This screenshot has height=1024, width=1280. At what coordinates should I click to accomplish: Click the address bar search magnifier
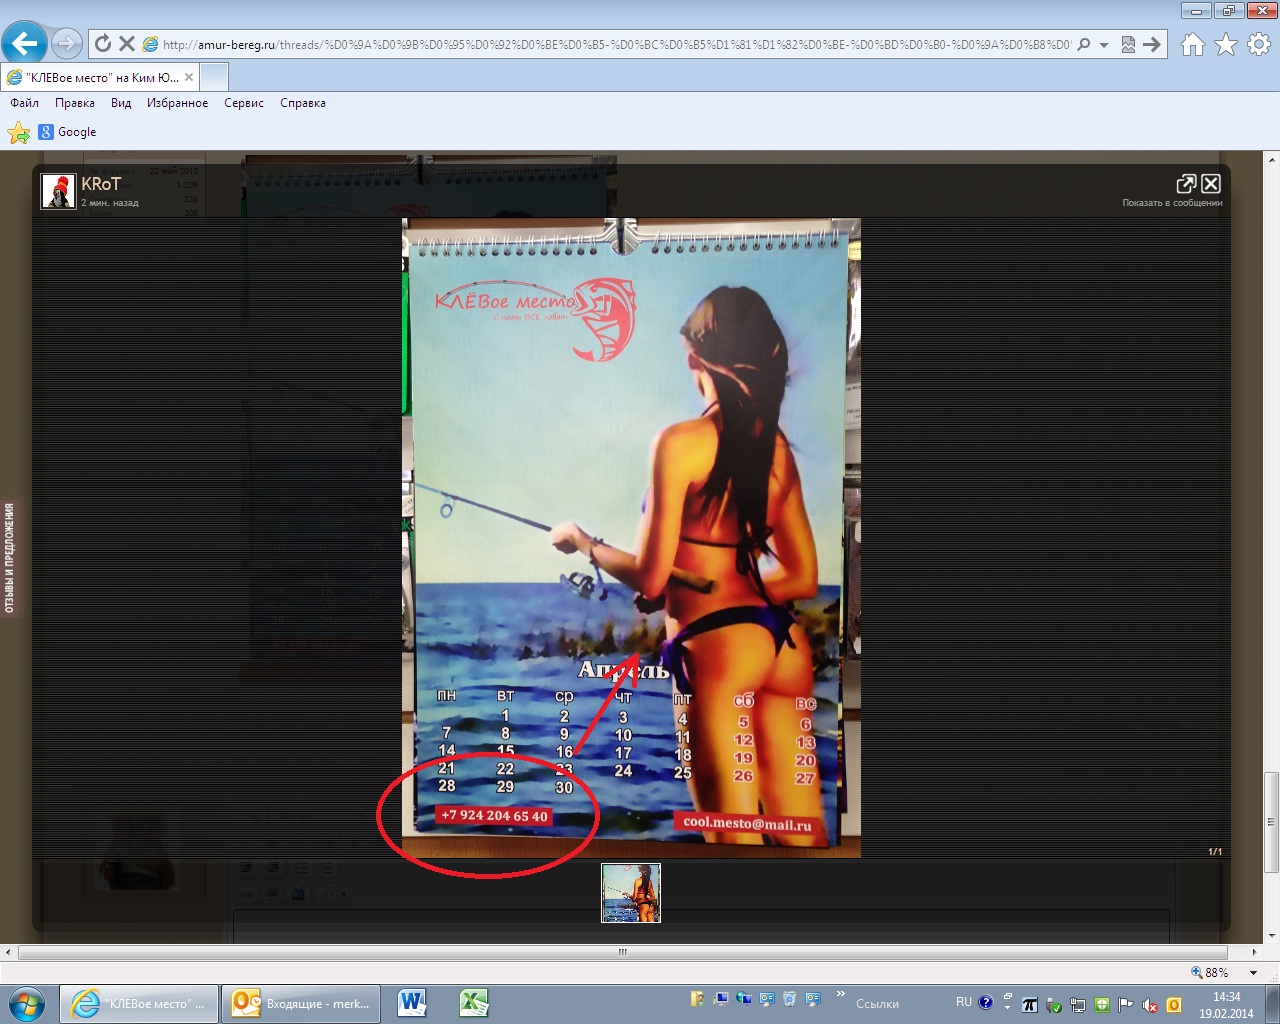click(x=1084, y=44)
